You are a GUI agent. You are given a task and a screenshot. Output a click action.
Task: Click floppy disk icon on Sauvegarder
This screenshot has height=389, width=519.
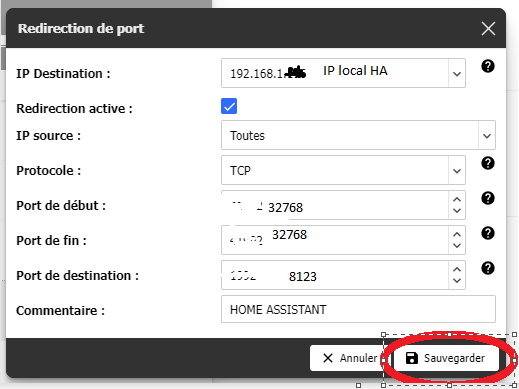click(412, 358)
